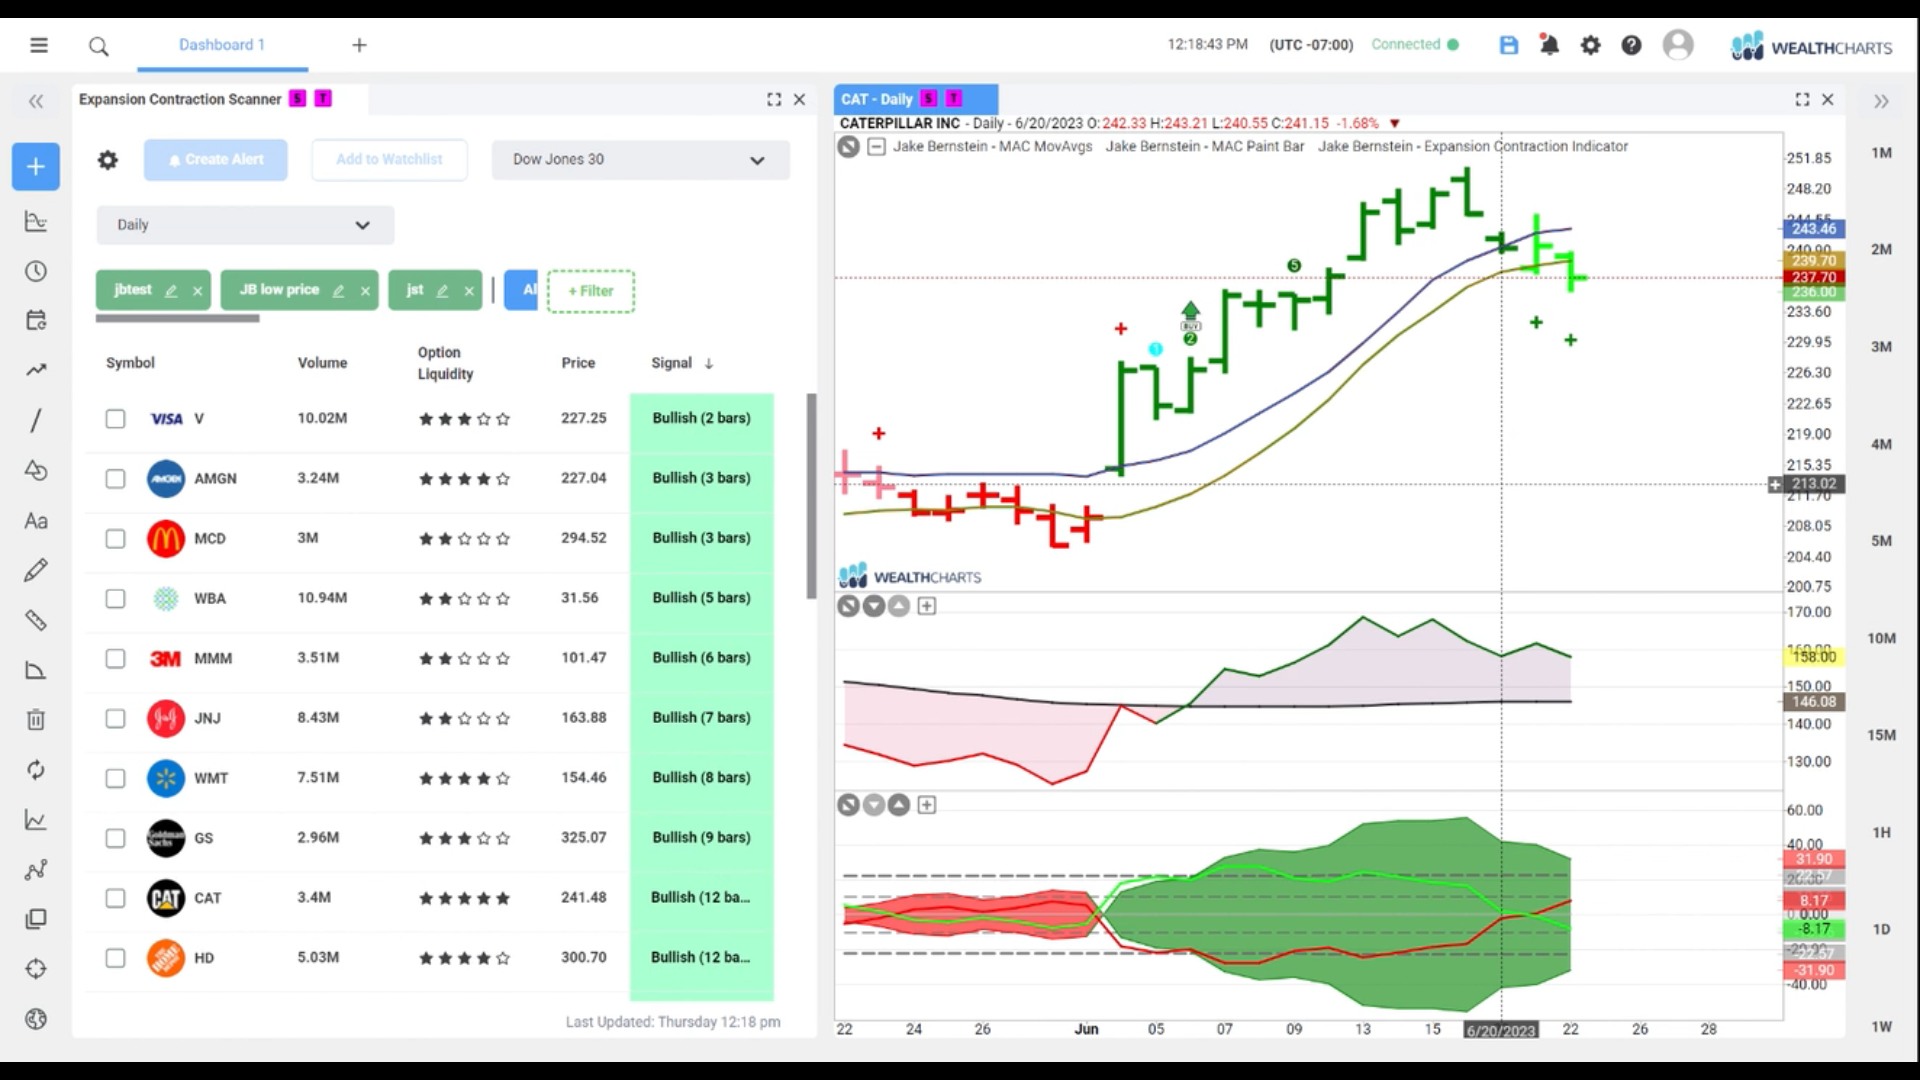
Task: Check the JNJ row checkbox
Action: tap(116, 719)
